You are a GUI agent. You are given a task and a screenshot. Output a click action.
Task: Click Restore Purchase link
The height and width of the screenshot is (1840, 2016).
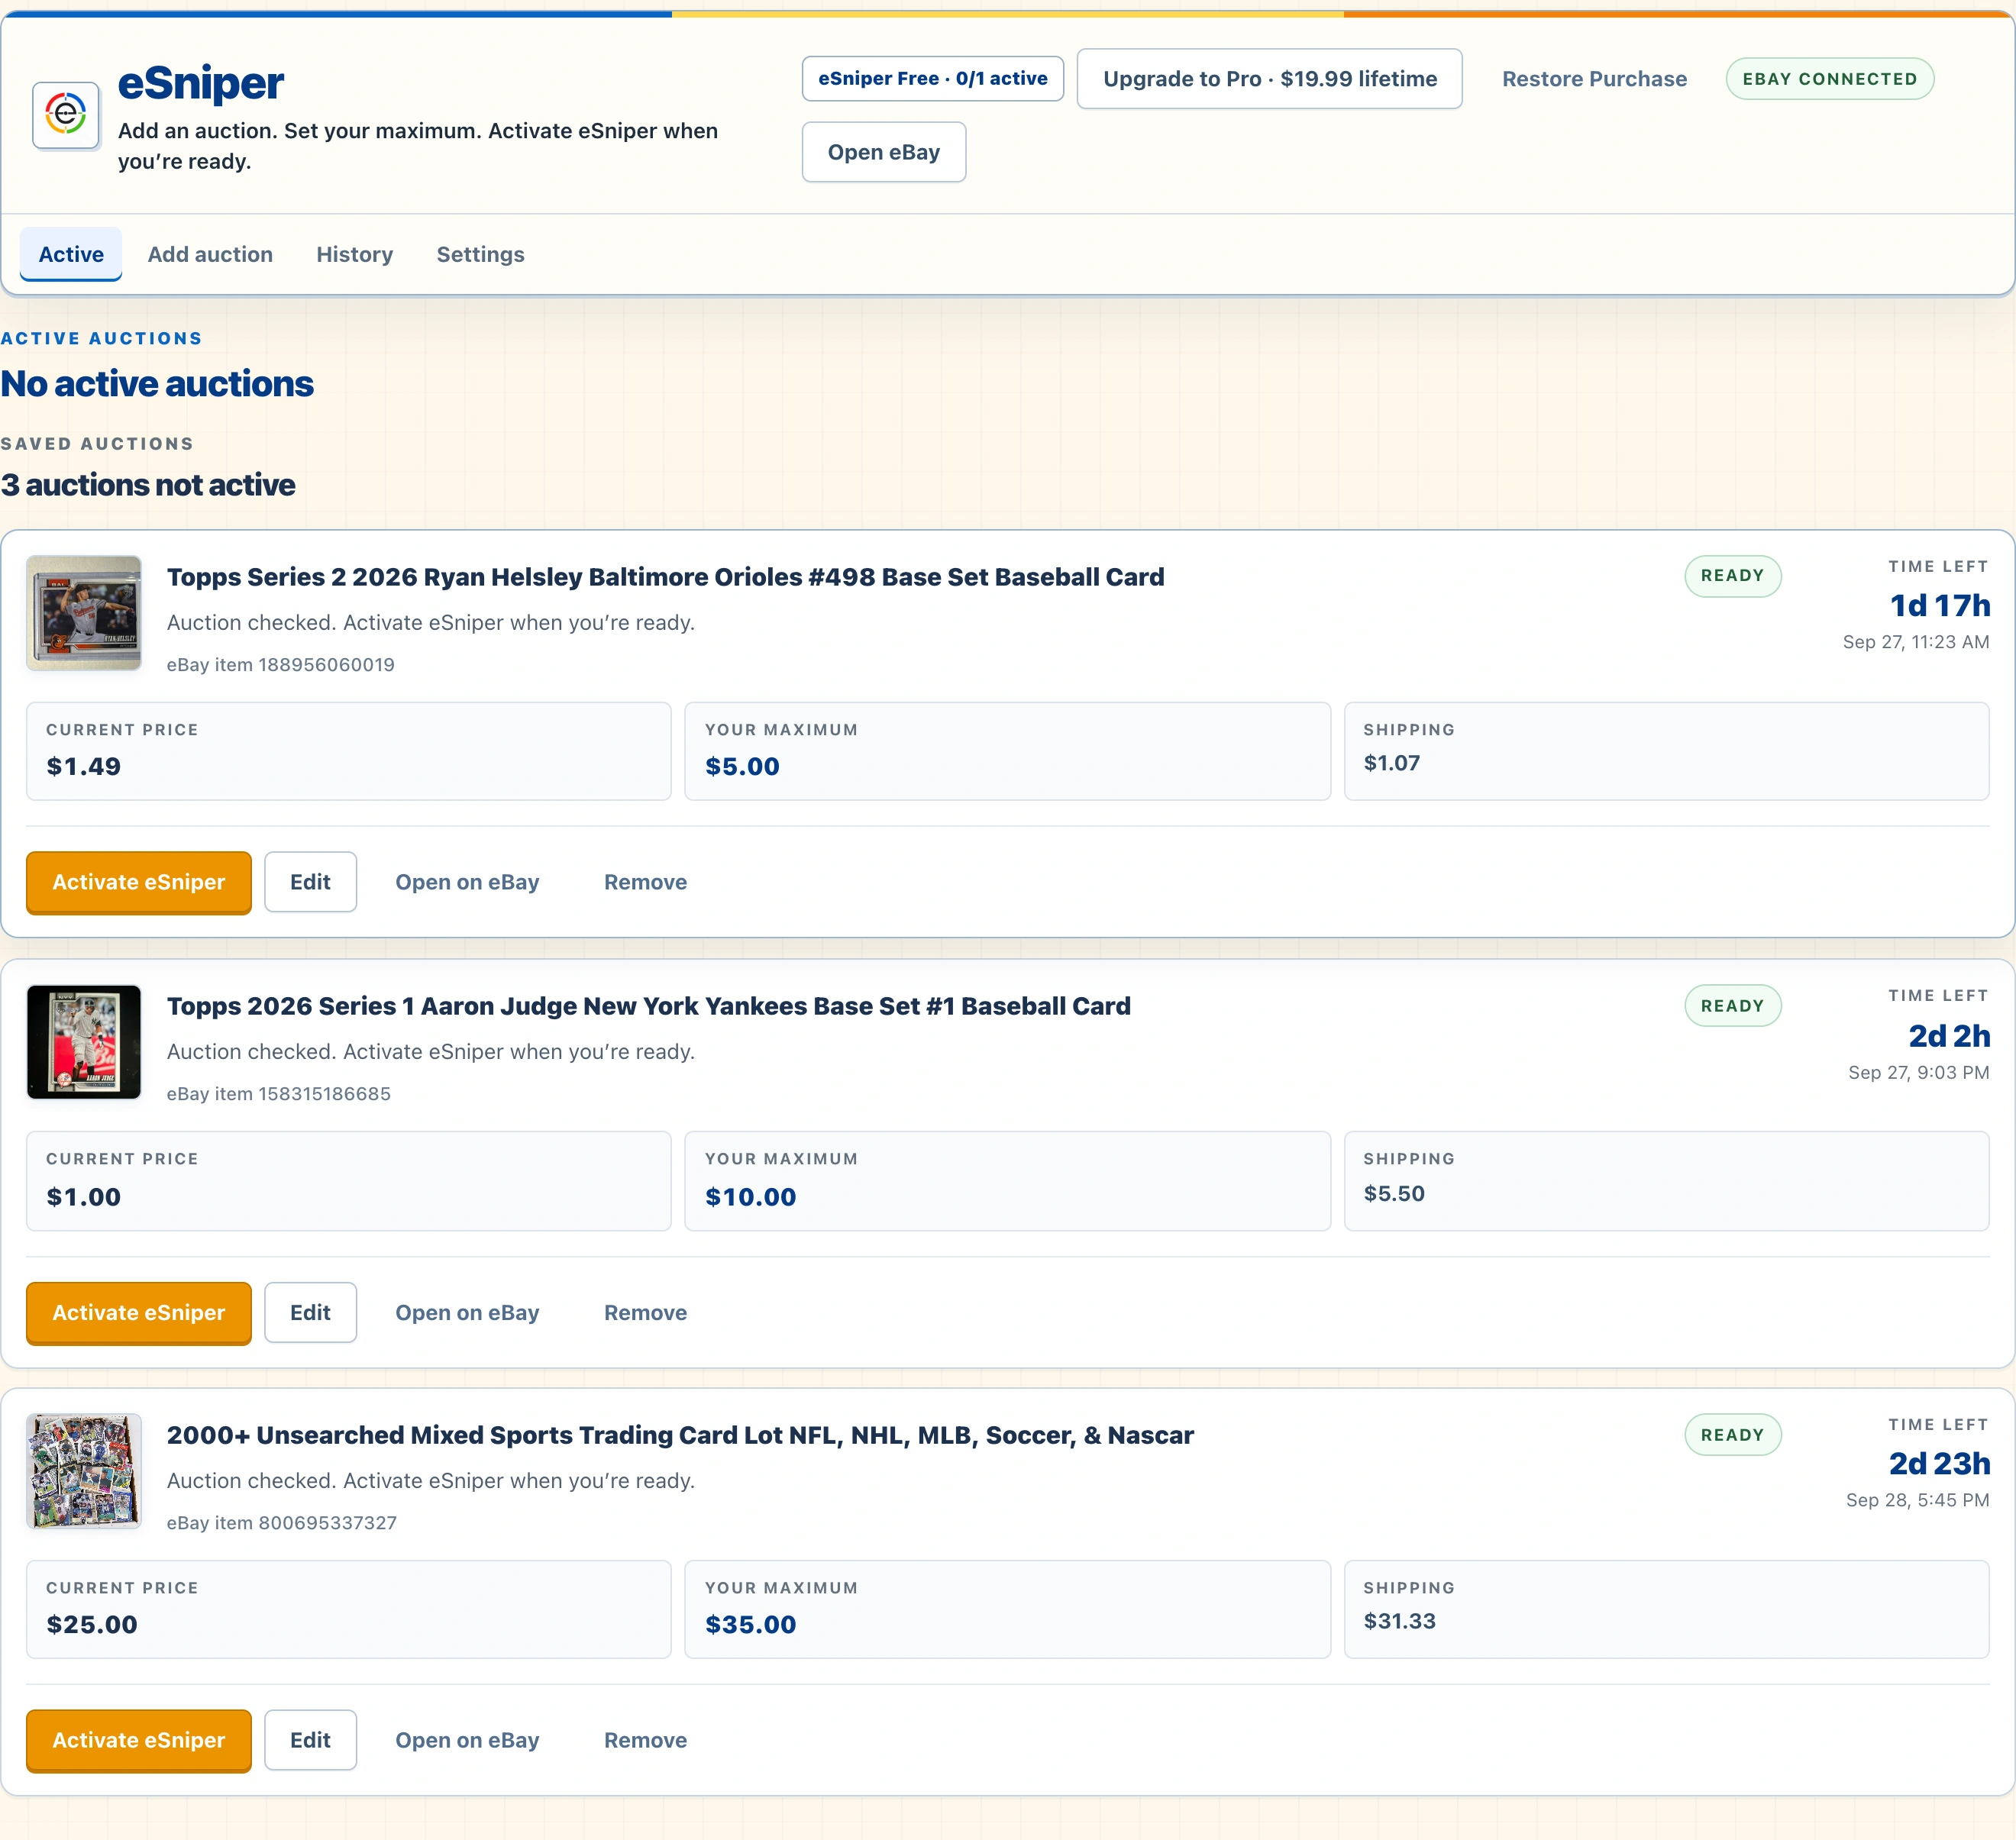pos(1594,79)
